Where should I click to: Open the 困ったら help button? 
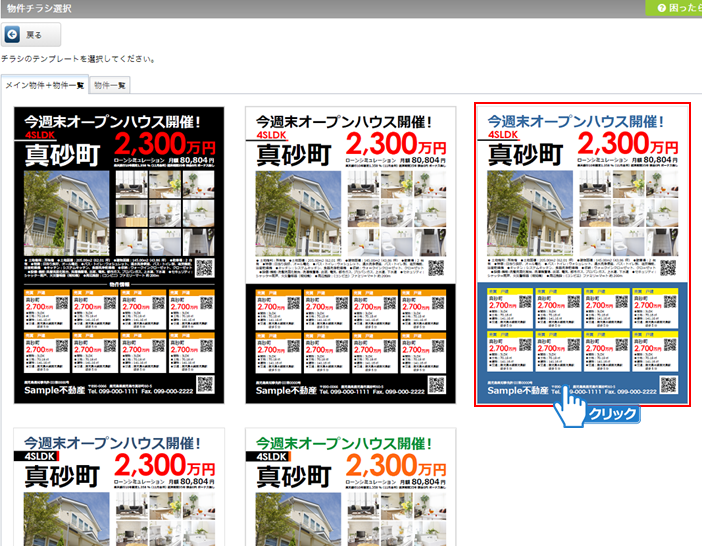tap(674, 8)
